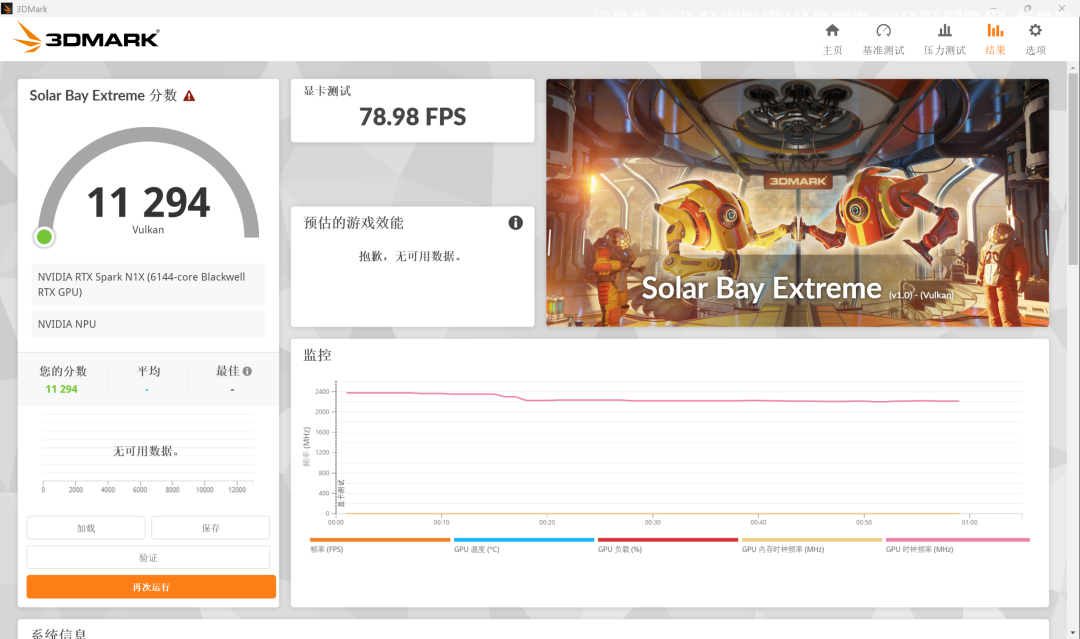Click the 监控 monitoring heading
This screenshot has height=639, width=1080.
[318, 355]
